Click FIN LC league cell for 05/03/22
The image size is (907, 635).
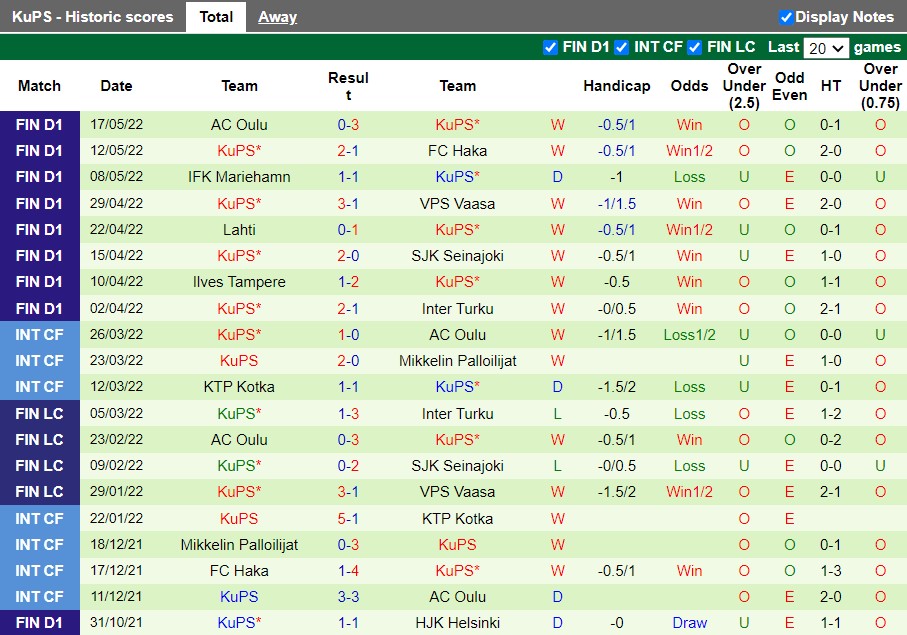pos(39,414)
